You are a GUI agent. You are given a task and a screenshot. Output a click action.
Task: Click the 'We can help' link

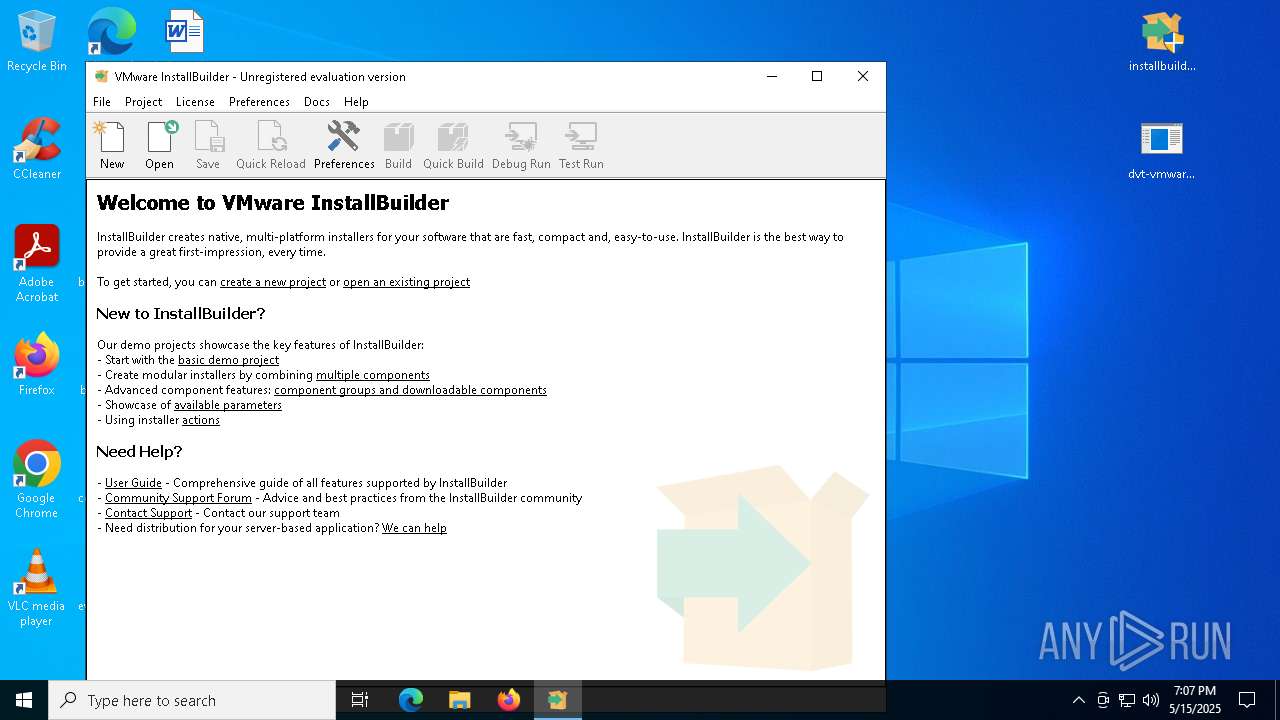coord(414,528)
